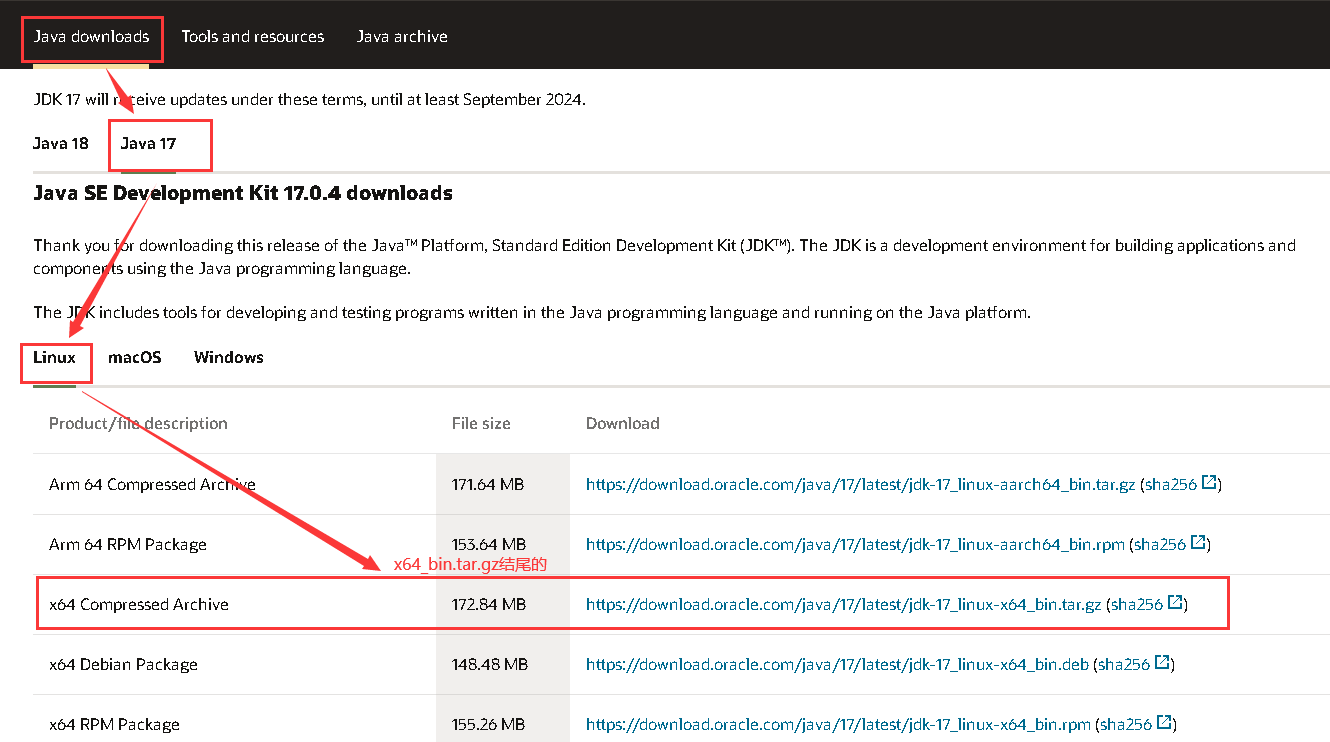The height and width of the screenshot is (742, 1330).
Task: Open external icon beside x64 tar.gz sha256
Action: point(1175,603)
